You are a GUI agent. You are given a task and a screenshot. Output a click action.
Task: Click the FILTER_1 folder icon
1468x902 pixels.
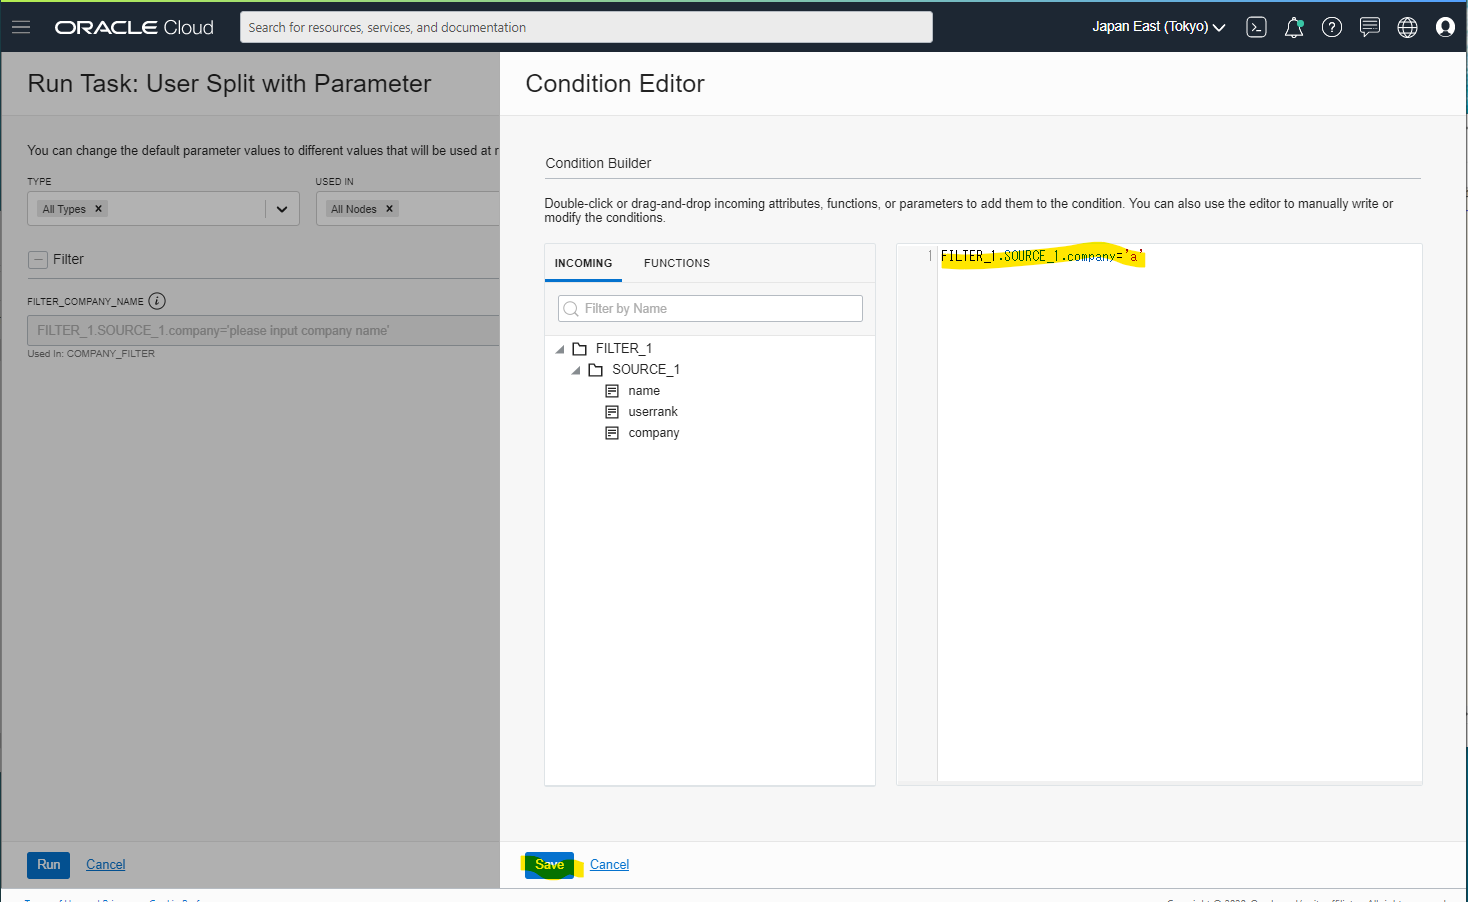click(580, 349)
